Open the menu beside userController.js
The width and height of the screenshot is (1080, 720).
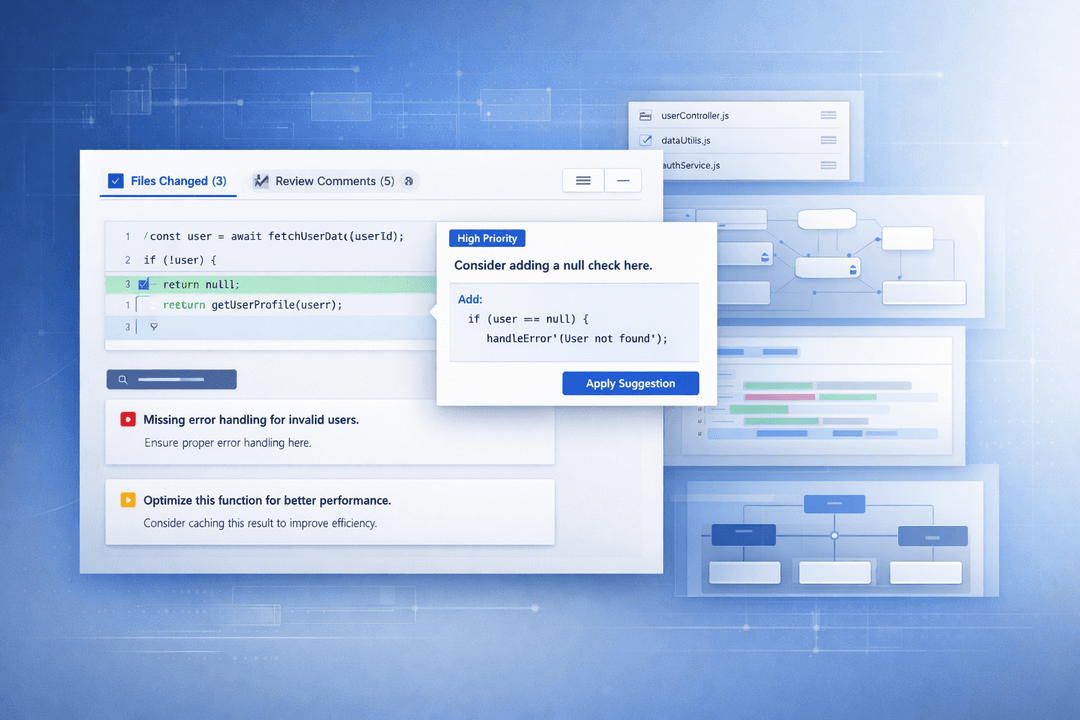pyautogui.click(x=828, y=115)
